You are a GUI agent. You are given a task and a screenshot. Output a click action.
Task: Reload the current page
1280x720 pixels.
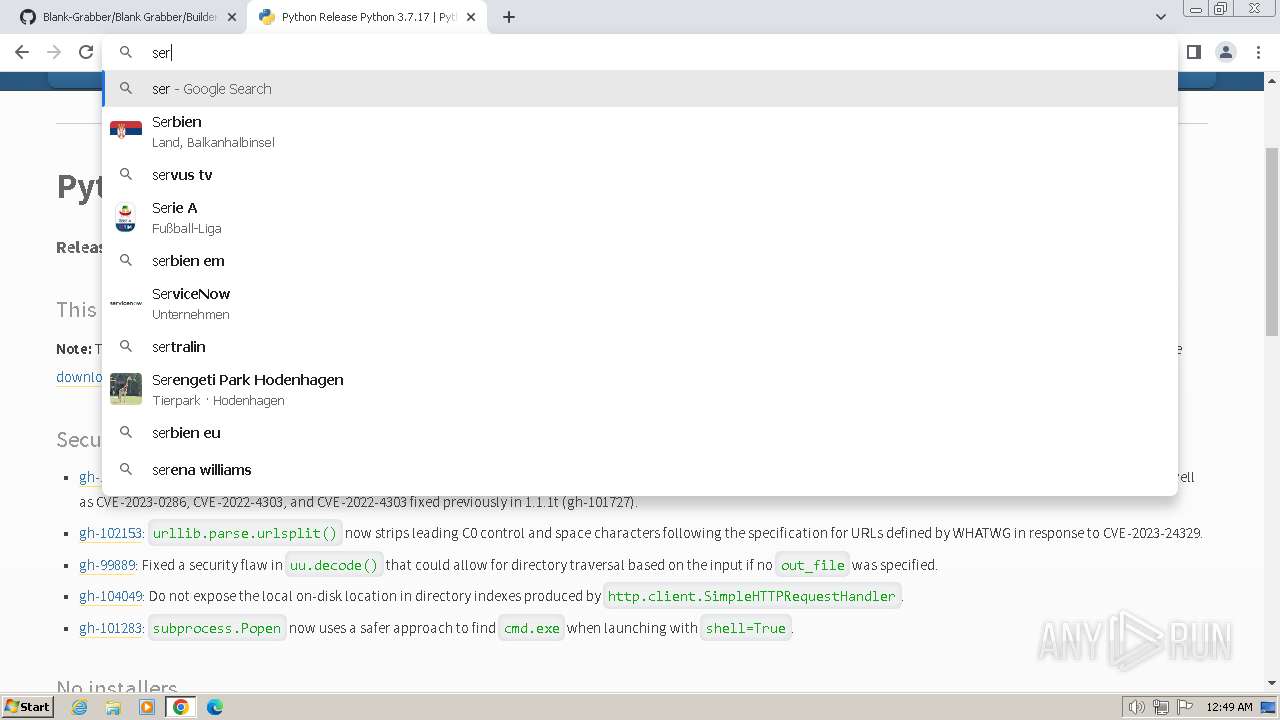point(86,52)
